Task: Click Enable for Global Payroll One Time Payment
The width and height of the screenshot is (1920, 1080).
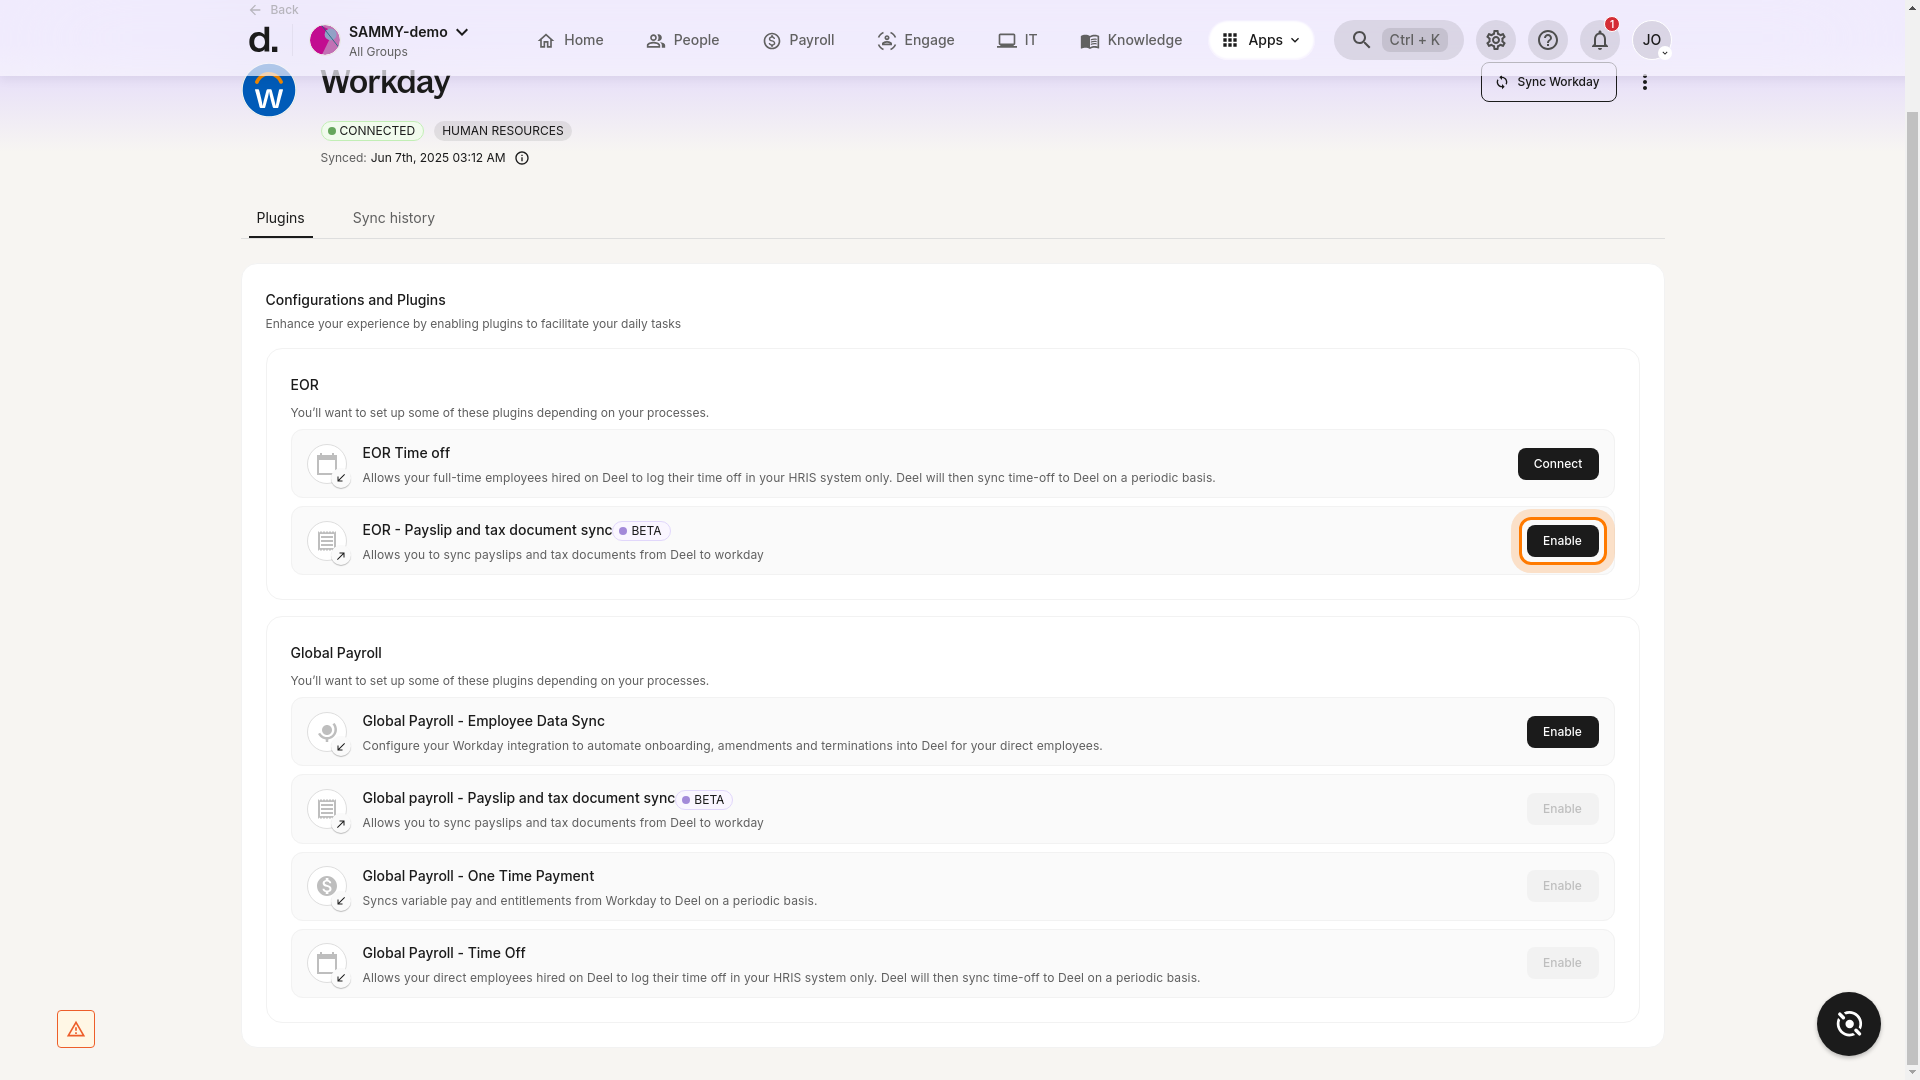Action: click(x=1561, y=886)
